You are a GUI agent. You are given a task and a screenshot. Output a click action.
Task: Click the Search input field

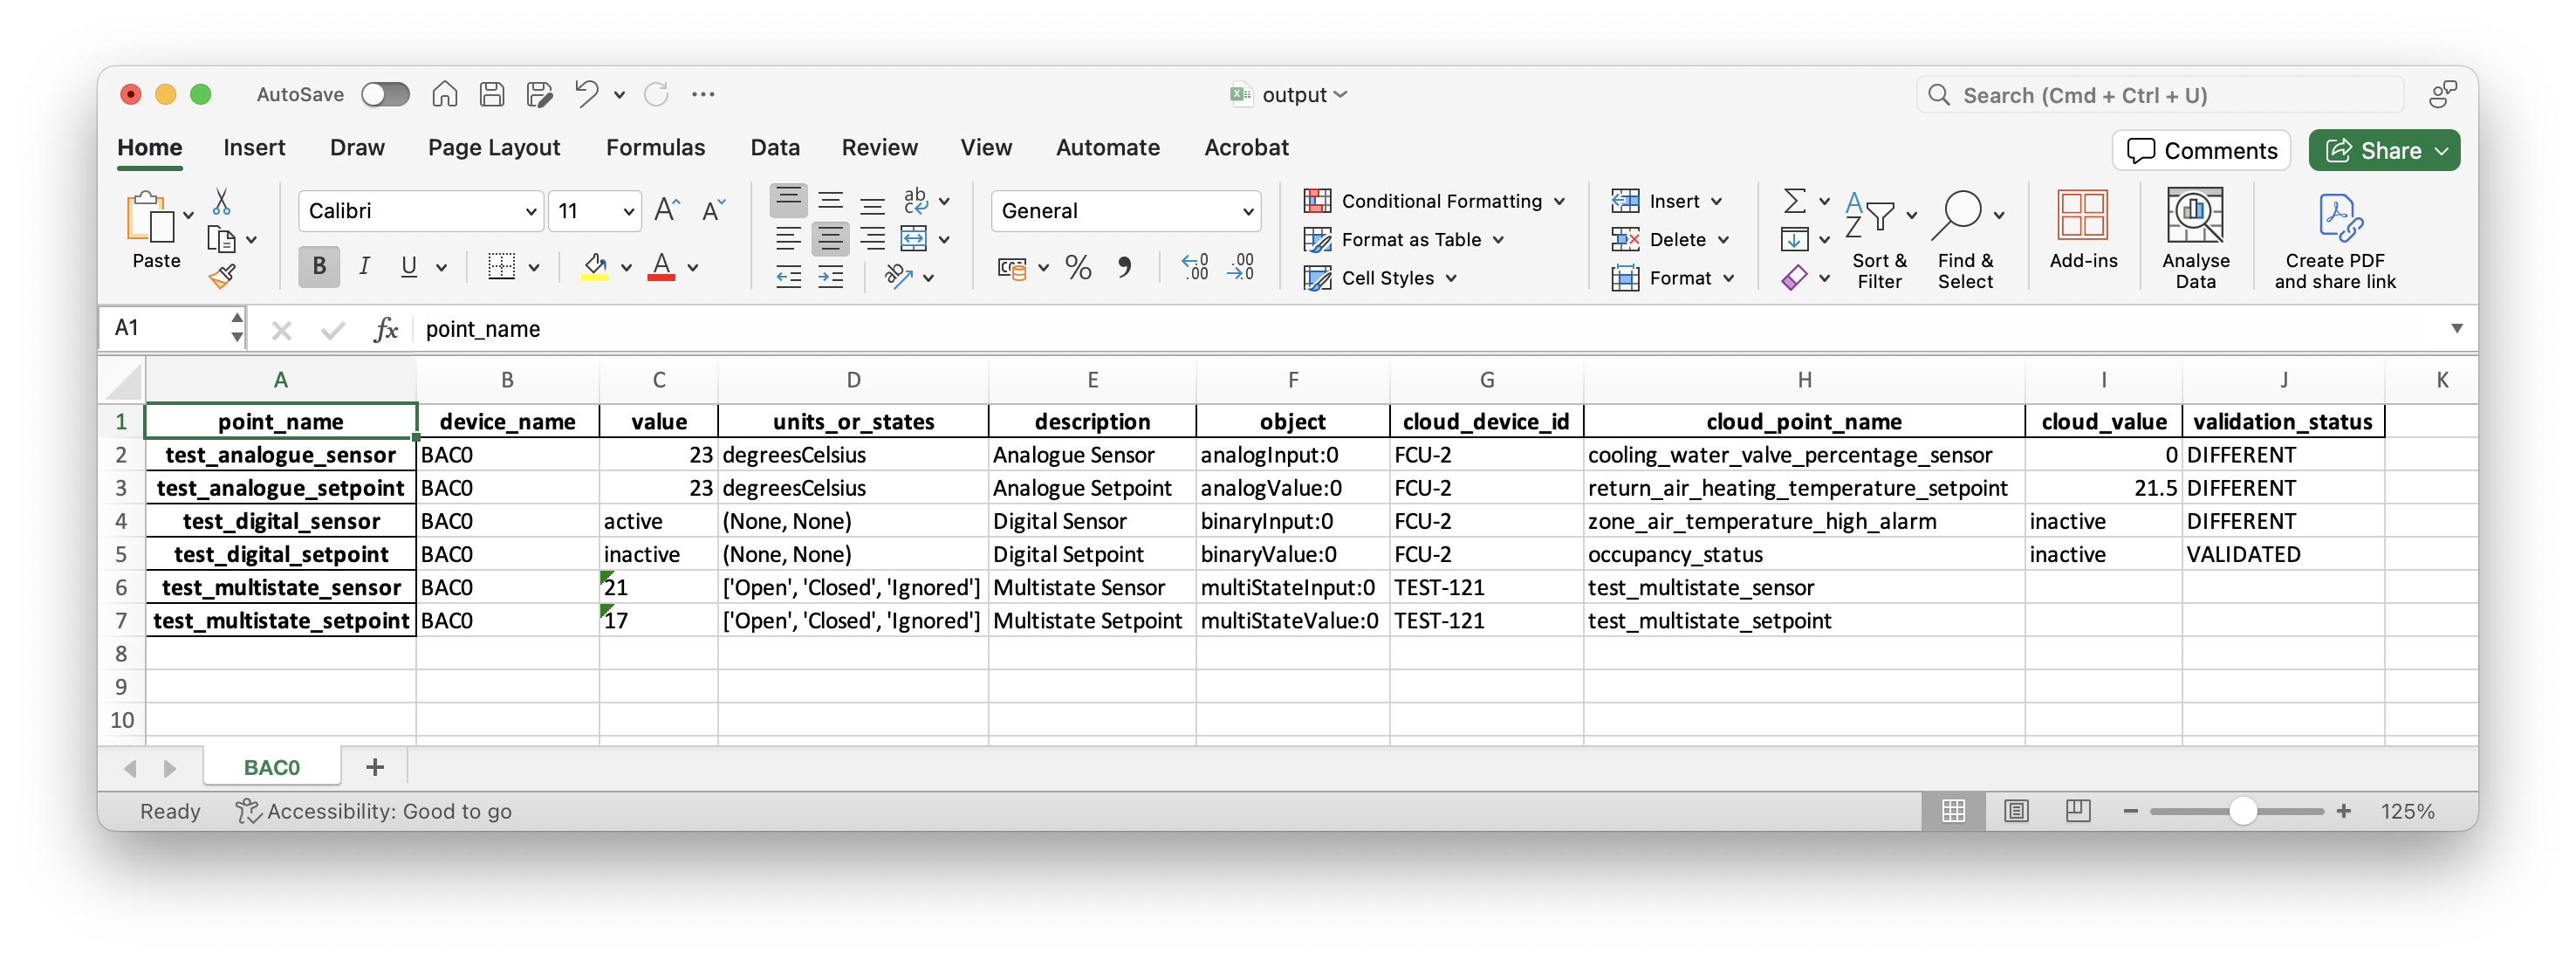(x=2160, y=95)
